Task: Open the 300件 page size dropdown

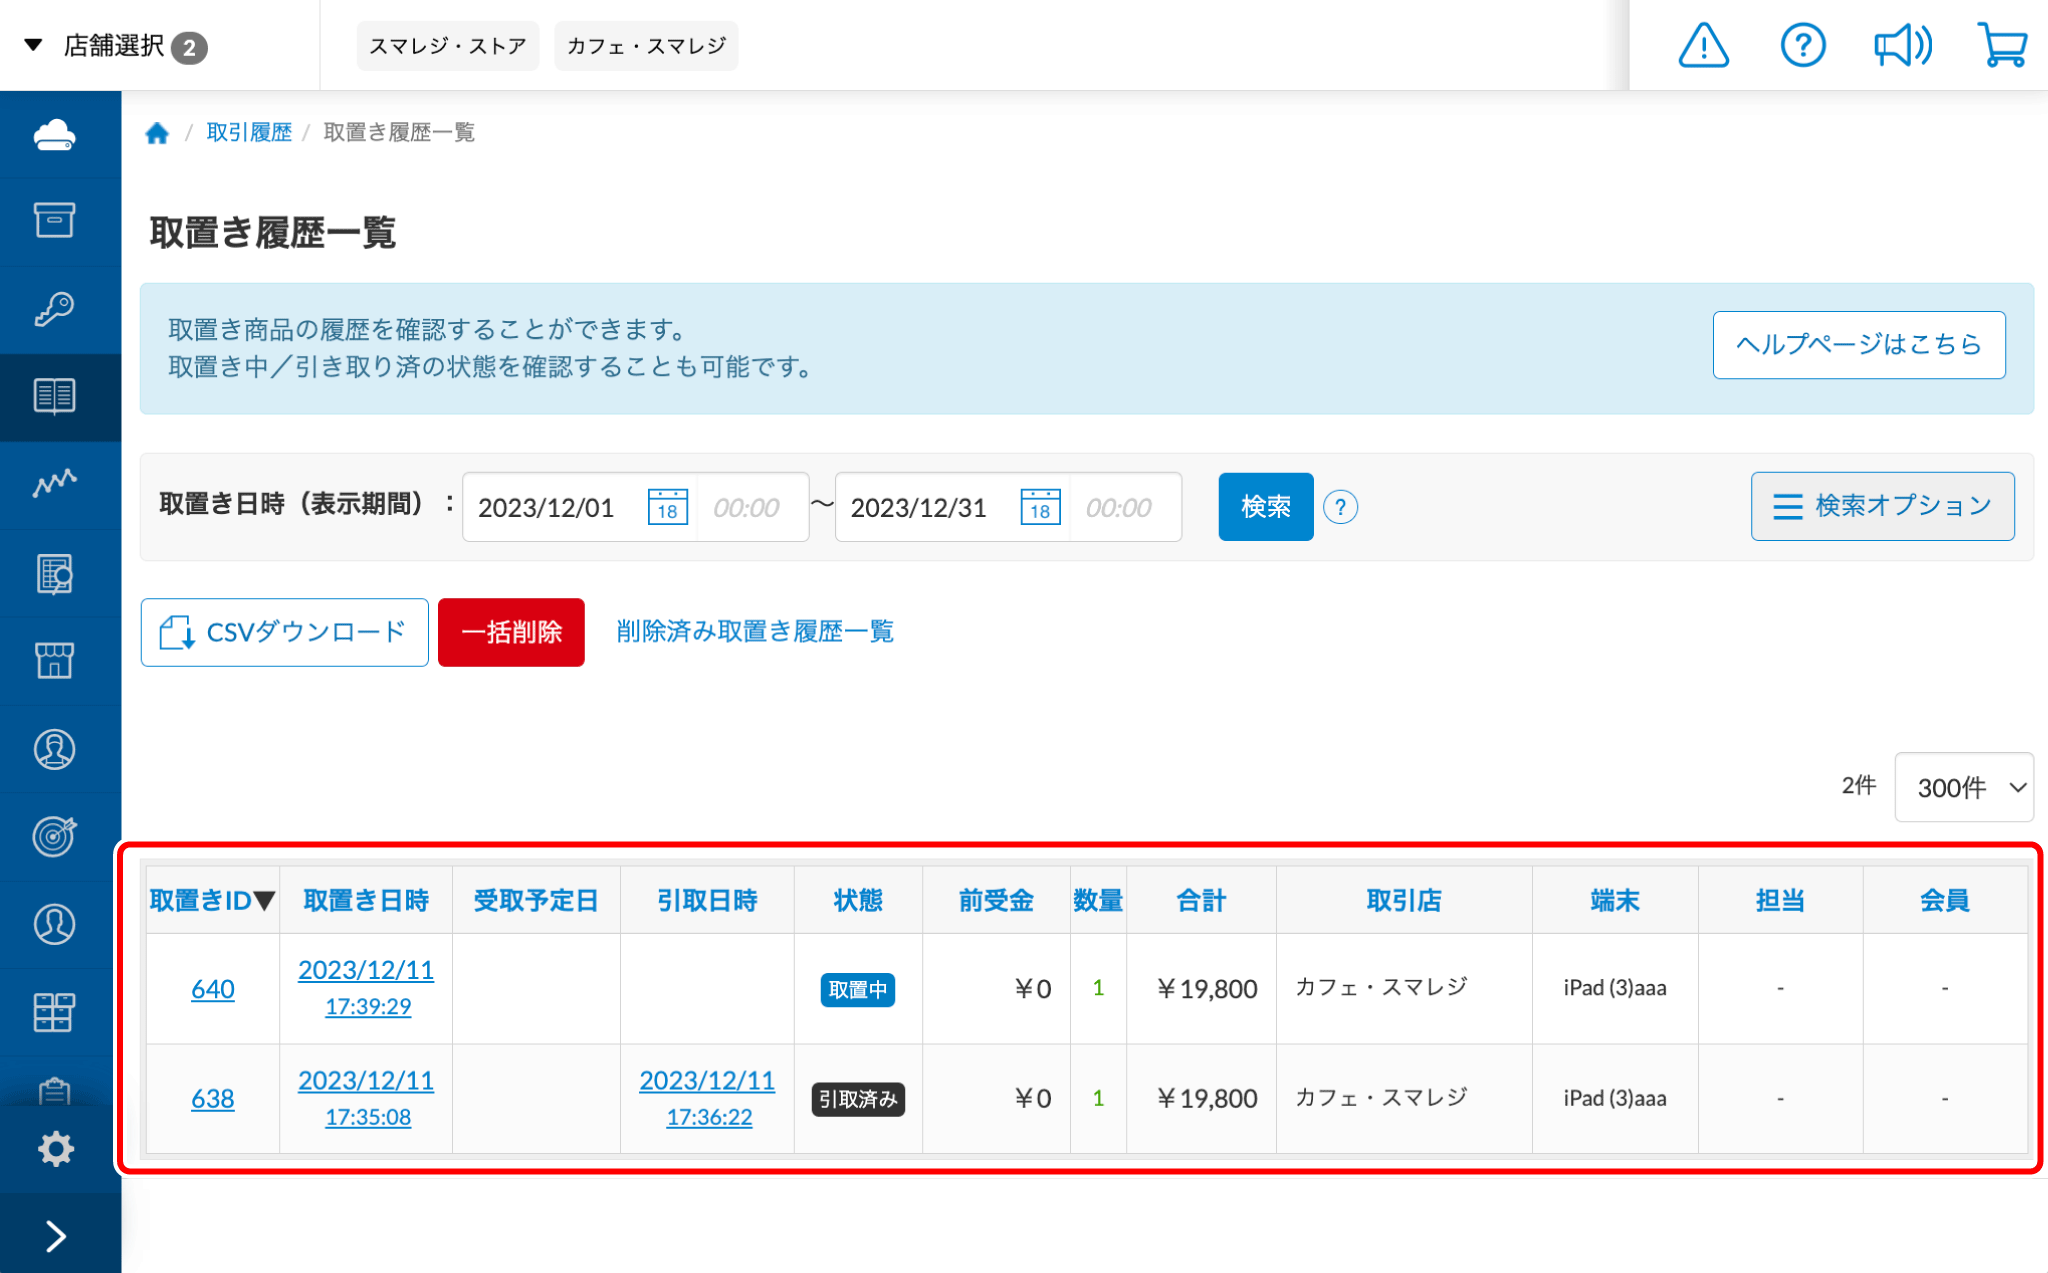Action: pyautogui.click(x=1964, y=787)
